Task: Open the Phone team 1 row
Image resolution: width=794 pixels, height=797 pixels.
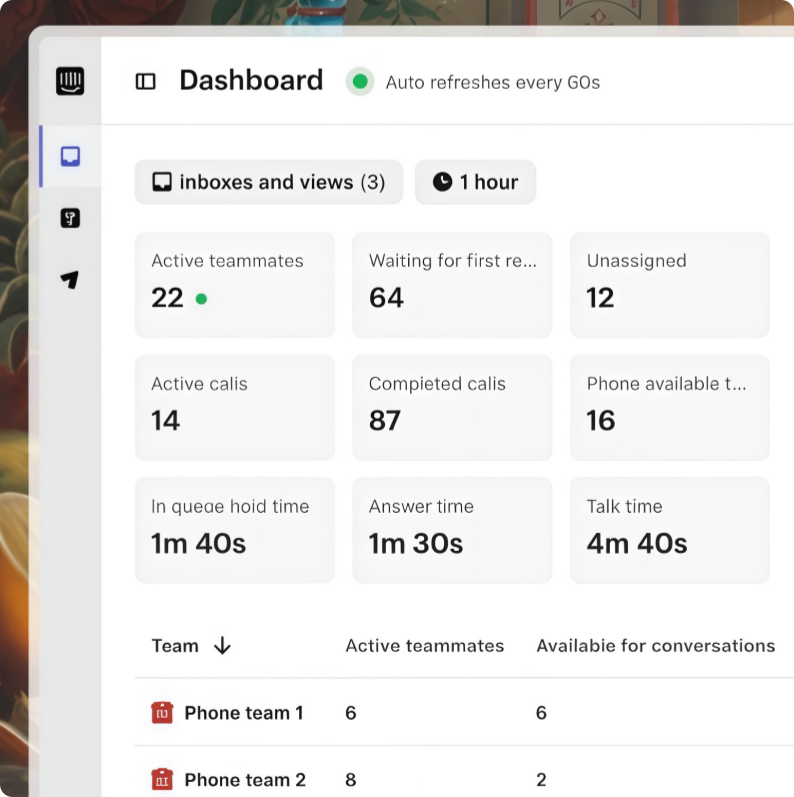Action: coord(244,713)
